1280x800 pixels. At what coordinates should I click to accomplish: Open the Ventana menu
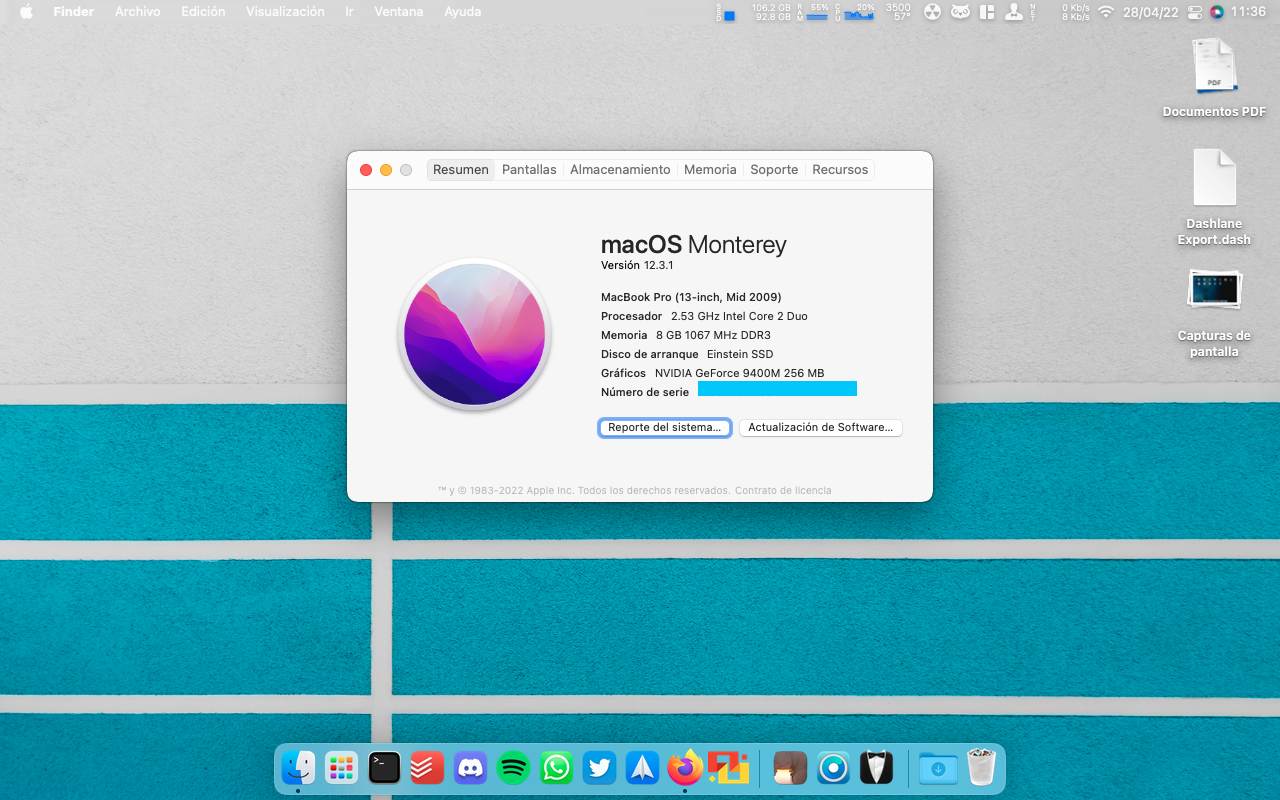click(x=399, y=12)
